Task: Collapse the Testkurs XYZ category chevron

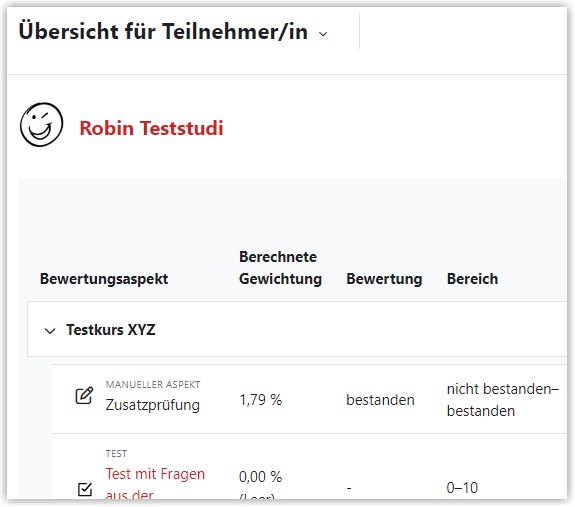Action: [x=50, y=331]
